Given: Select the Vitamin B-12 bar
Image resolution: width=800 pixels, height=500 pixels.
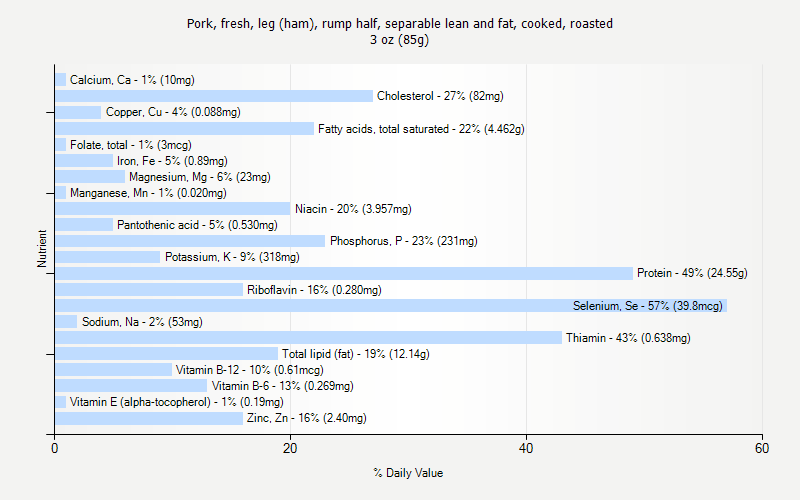Looking at the screenshot, I should point(113,370).
